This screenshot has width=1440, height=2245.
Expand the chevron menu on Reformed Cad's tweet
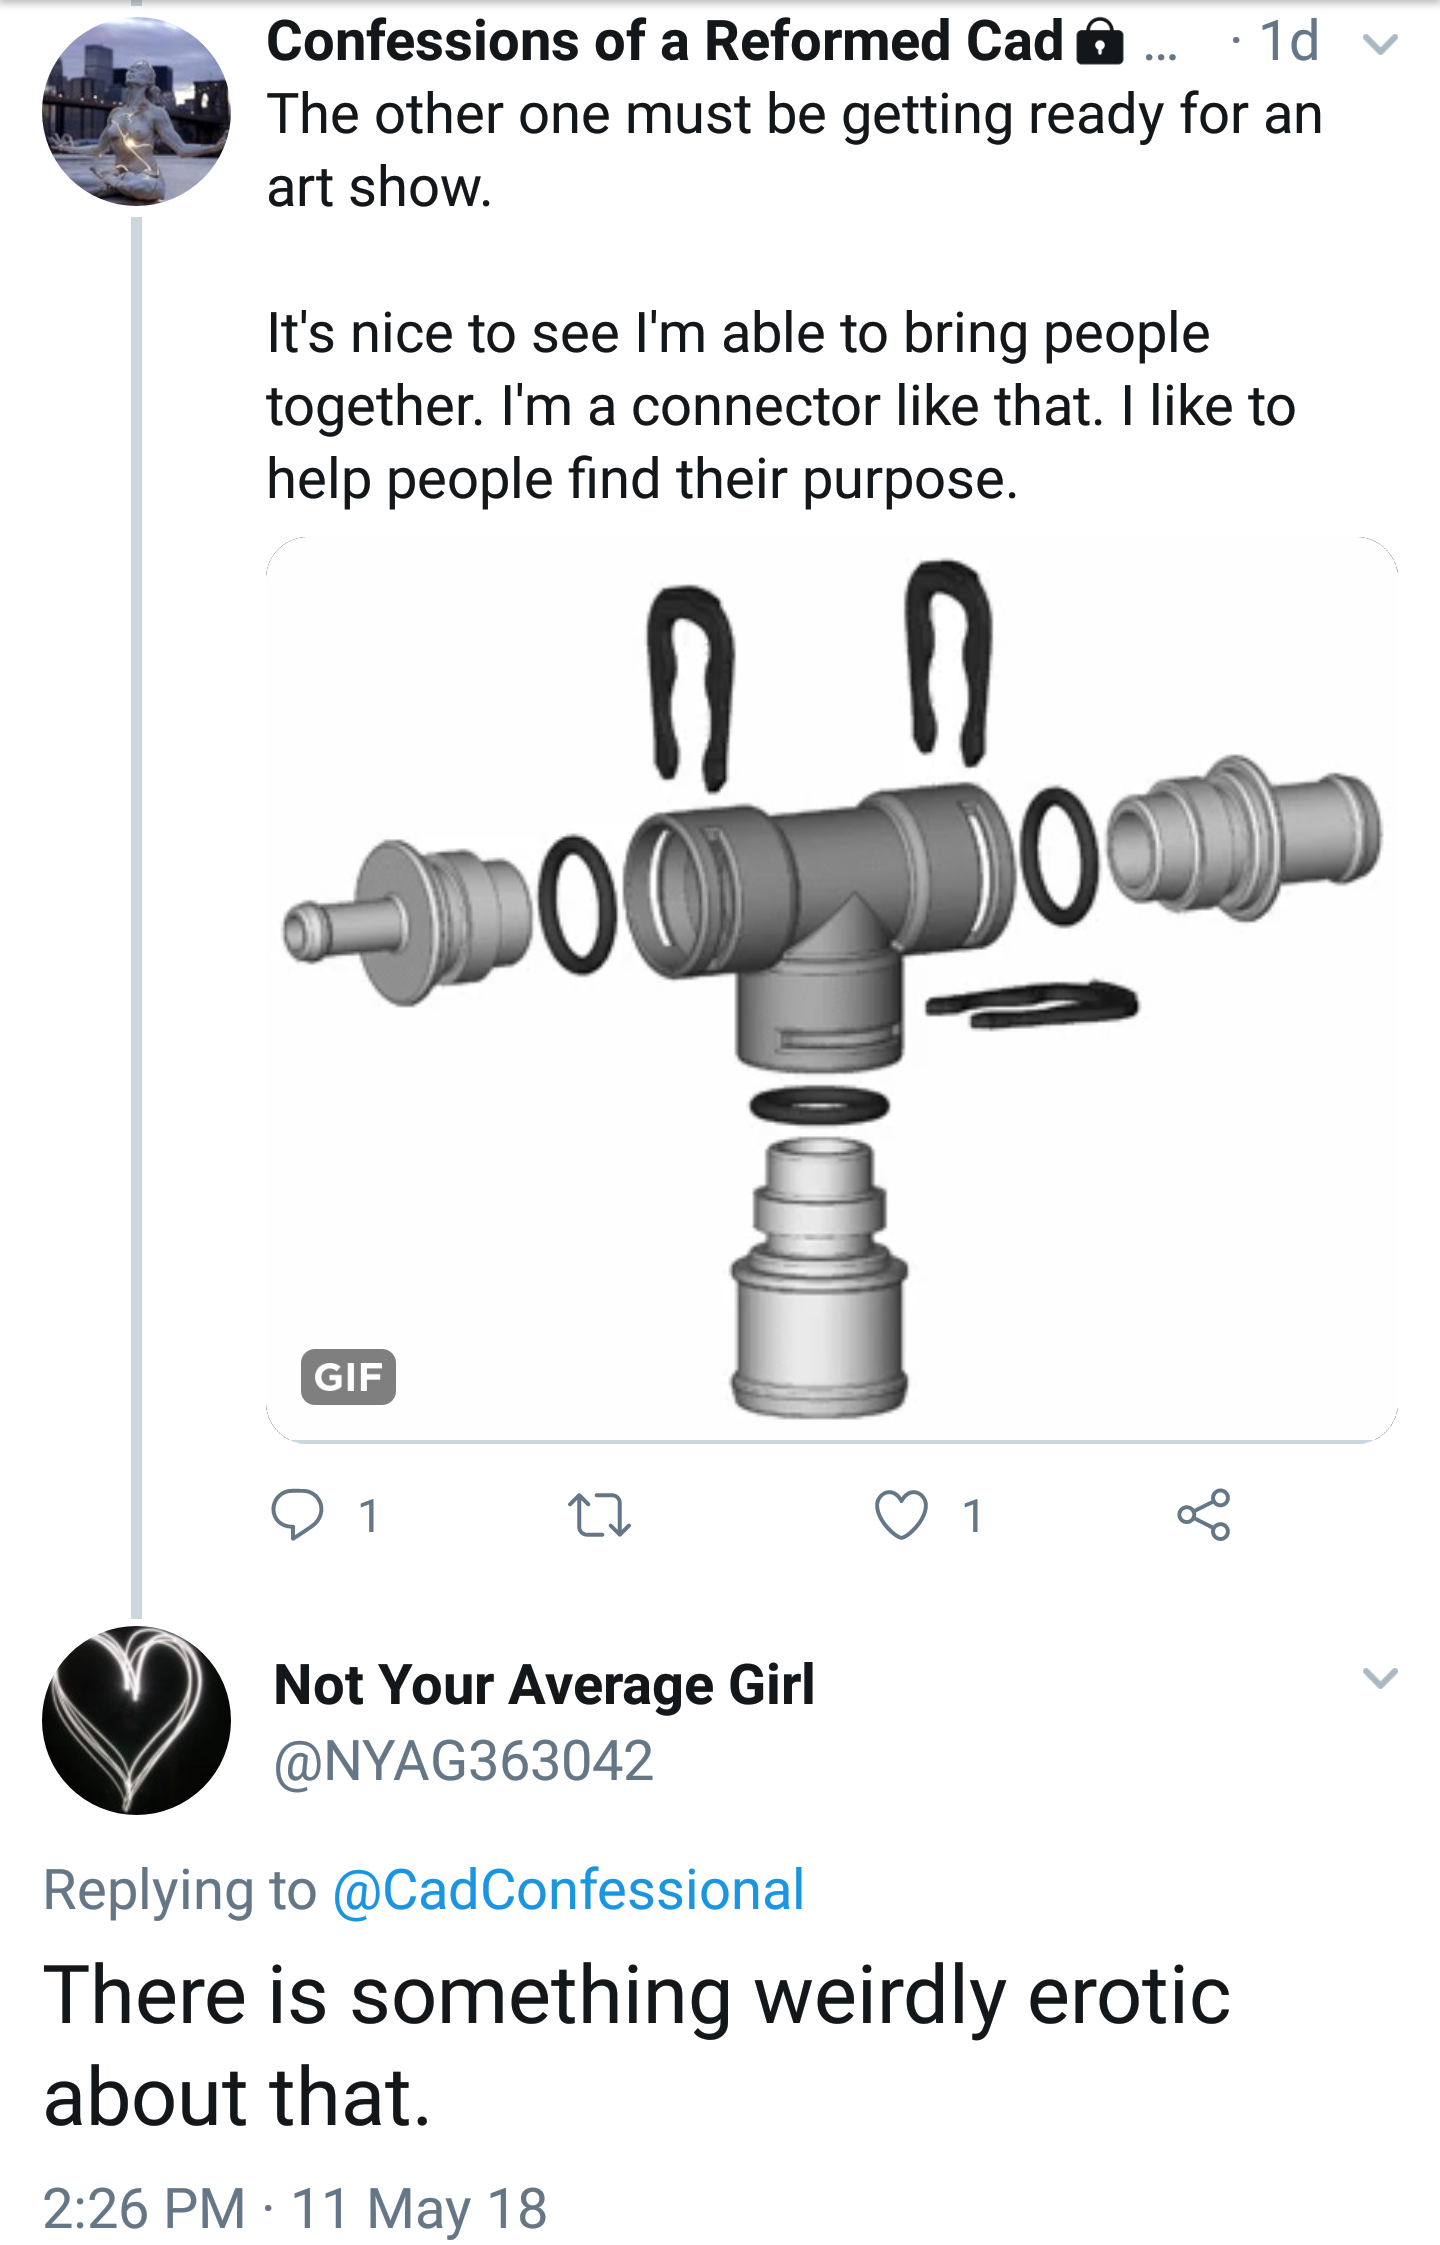pyautogui.click(x=1380, y=44)
